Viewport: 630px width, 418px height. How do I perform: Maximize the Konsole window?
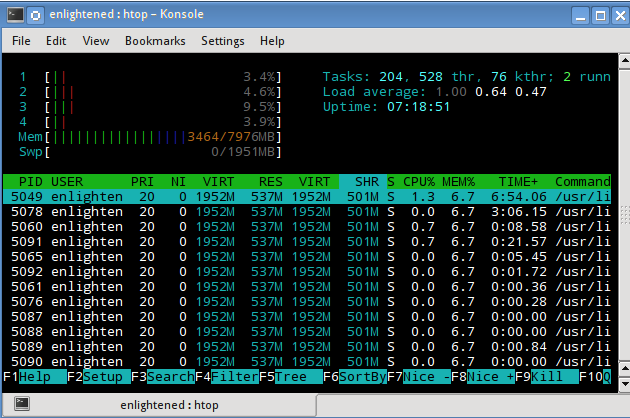[600, 16]
